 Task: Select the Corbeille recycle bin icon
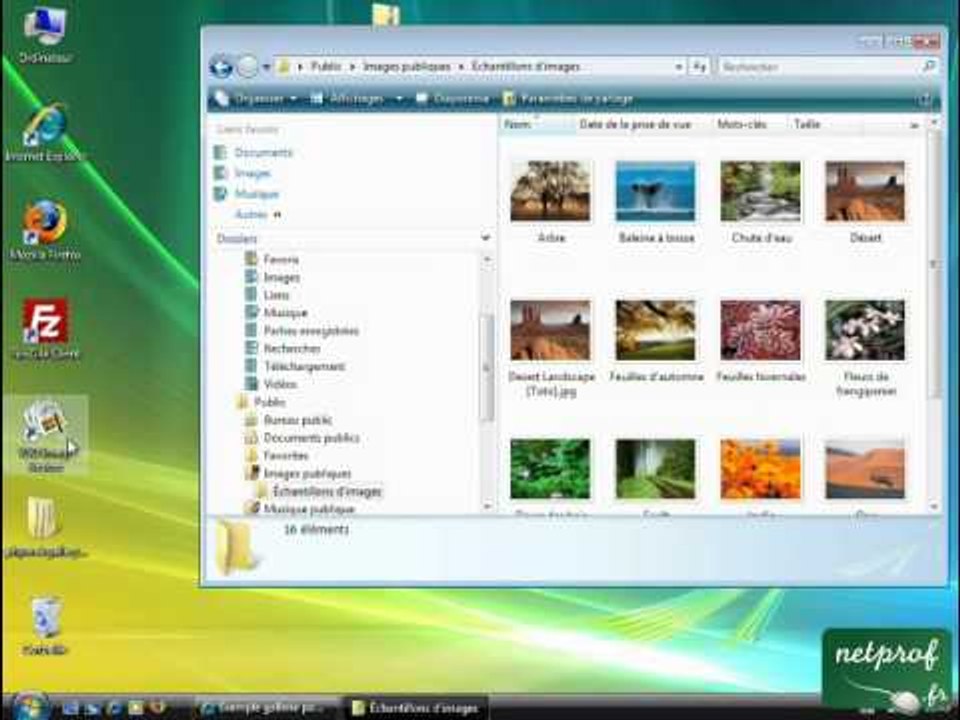(x=45, y=625)
